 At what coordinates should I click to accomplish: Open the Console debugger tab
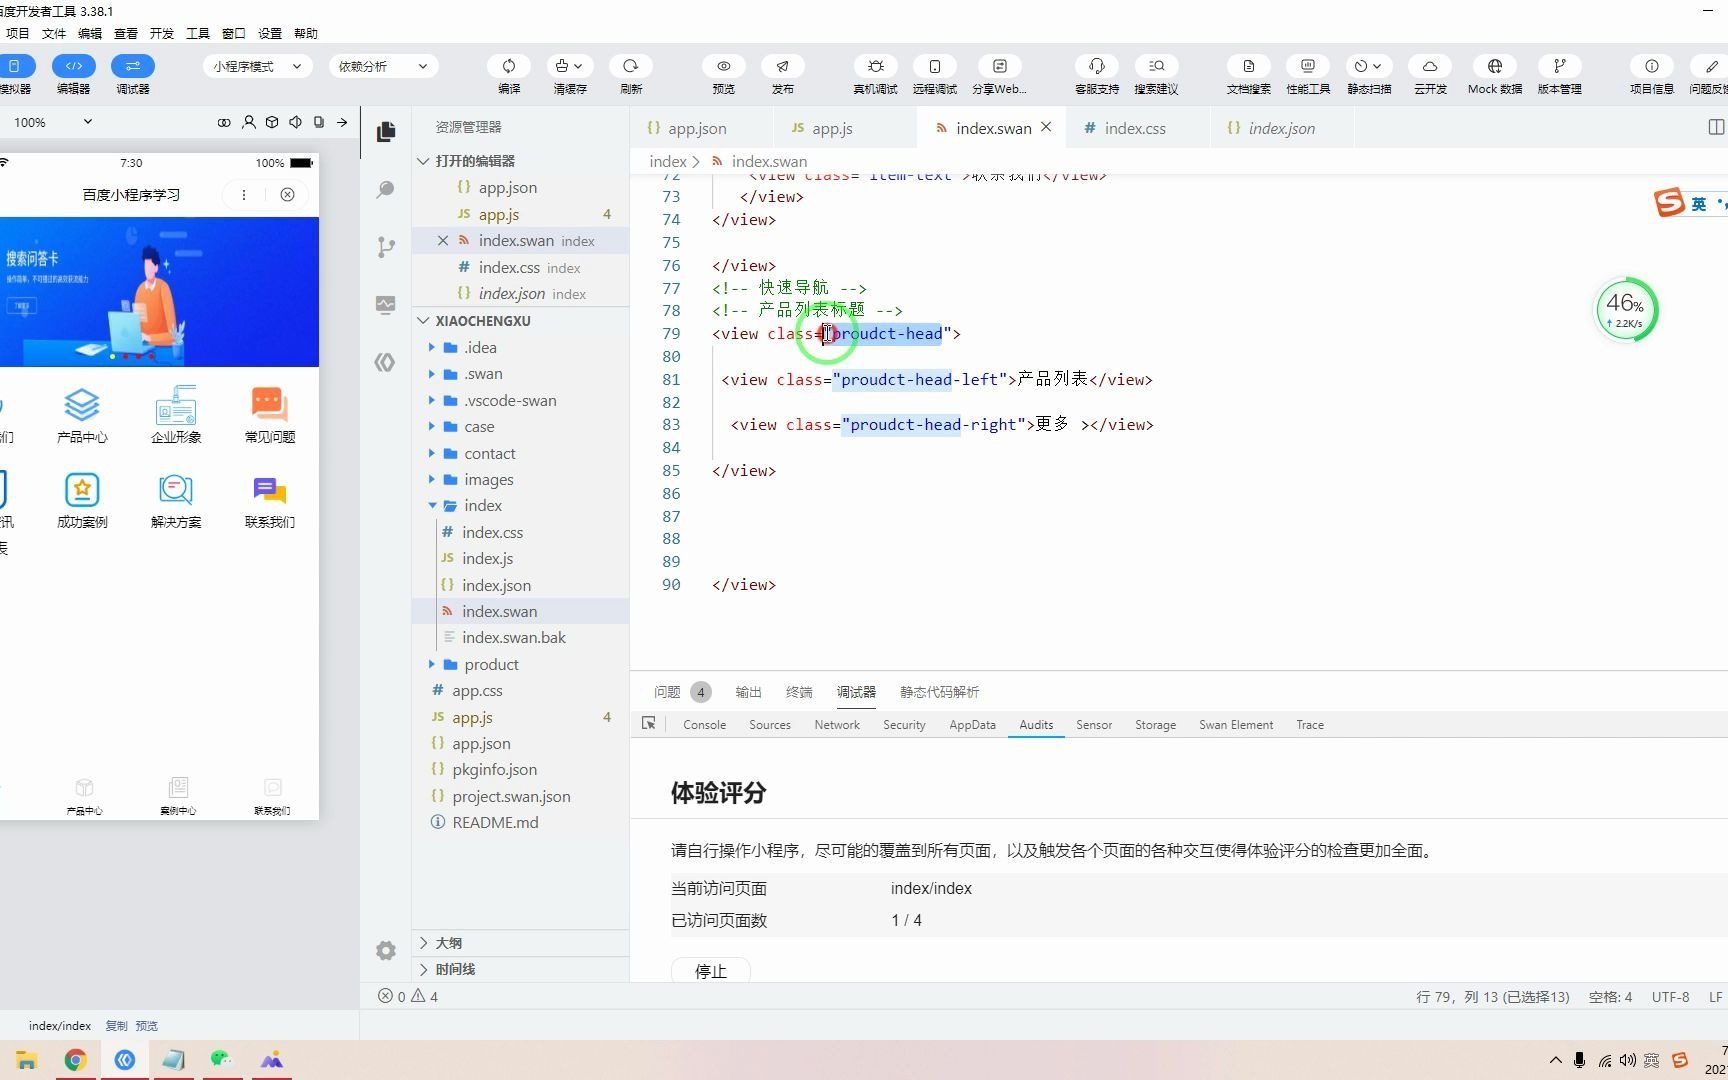click(x=705, y=724)
